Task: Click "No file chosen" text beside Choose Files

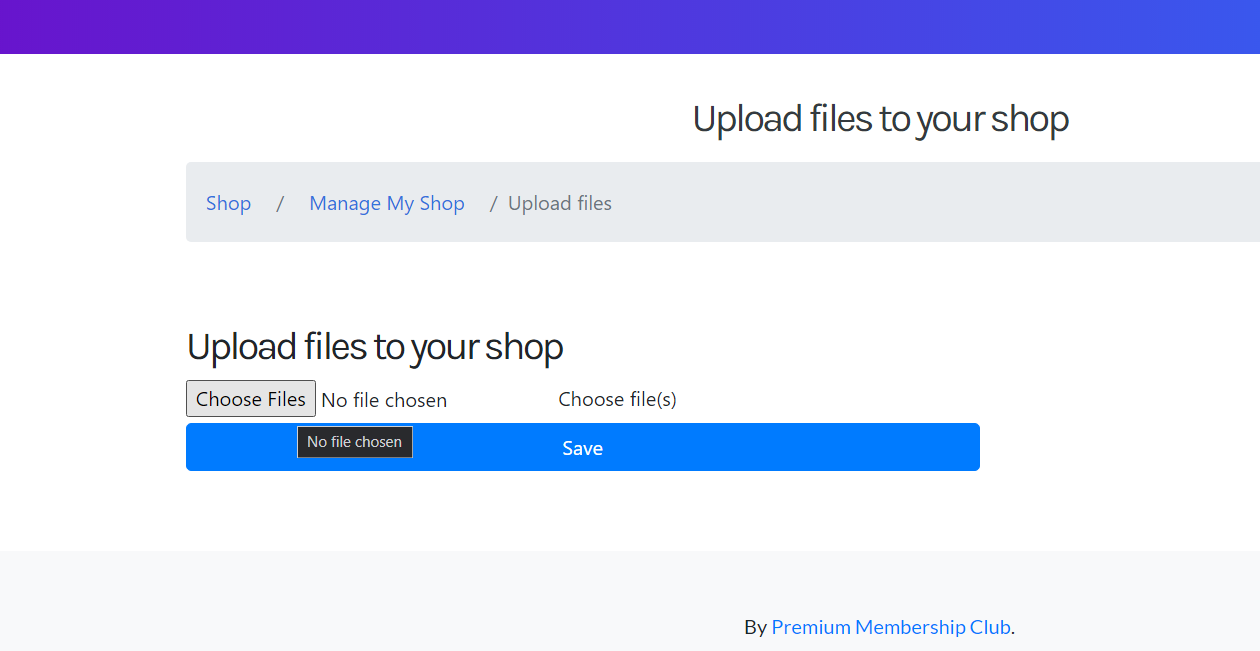Action: pos(384,400)
